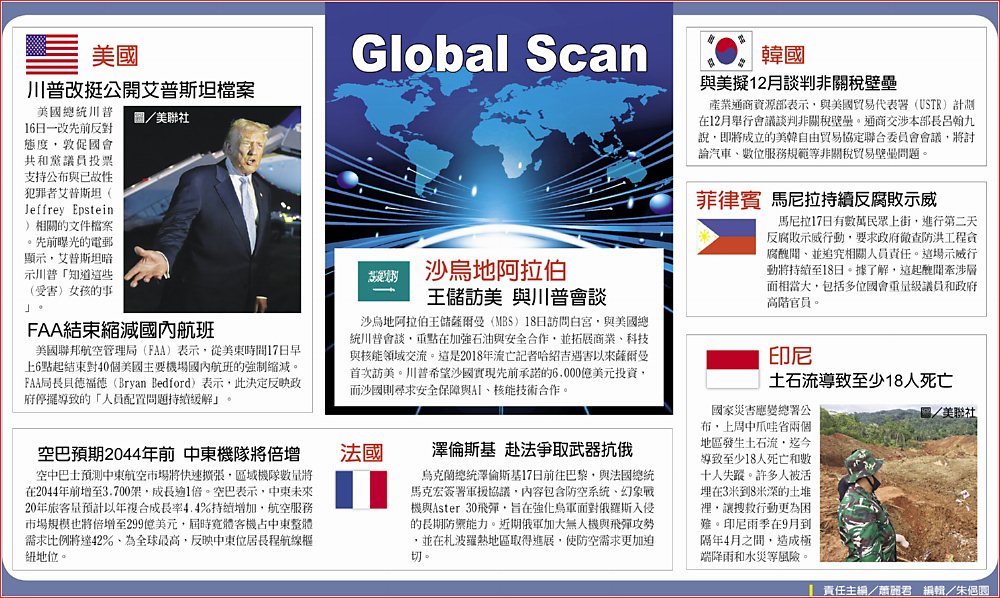
Task: Select the 沙烏地阿拉伯 country label
Action: (x=495, y=270)
